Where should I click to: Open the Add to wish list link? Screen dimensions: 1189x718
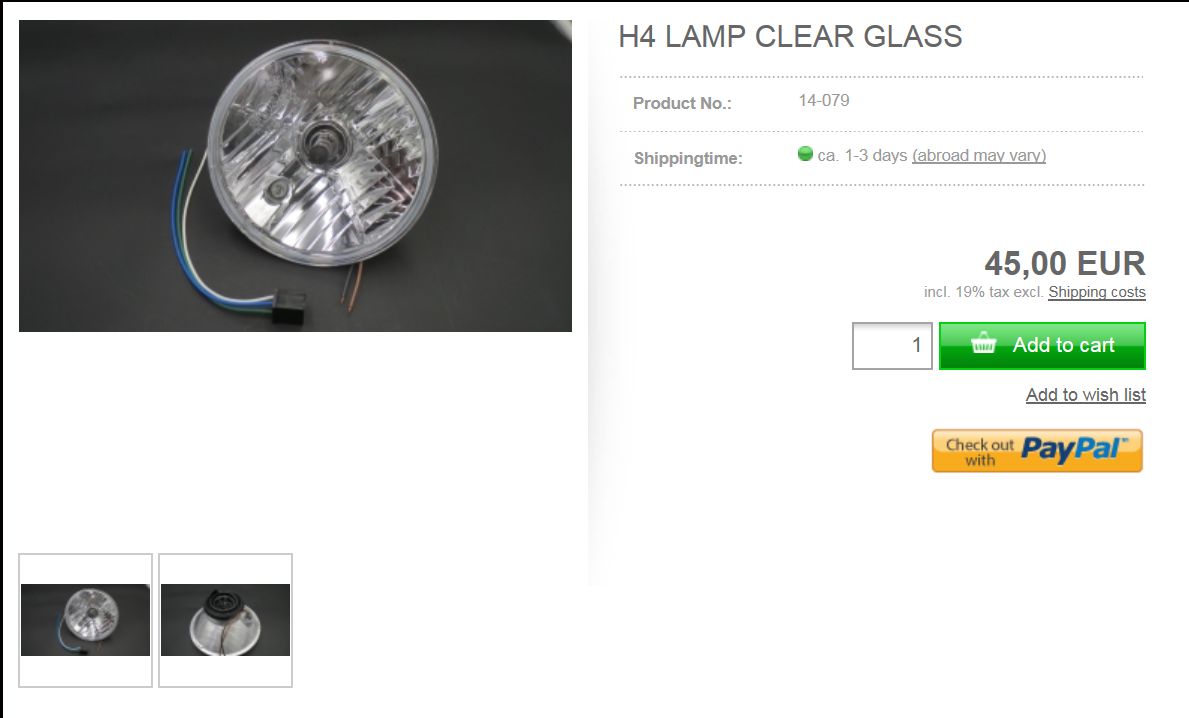tap(1085, 395)
